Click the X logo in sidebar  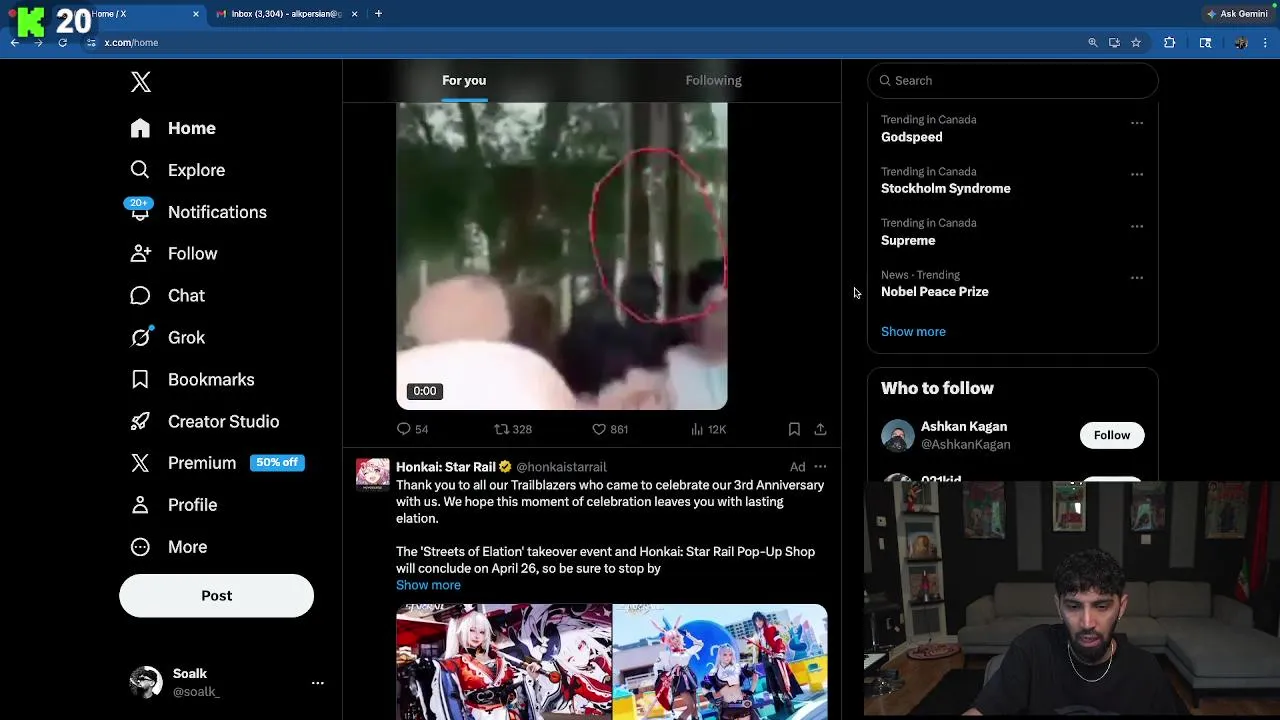141,82
